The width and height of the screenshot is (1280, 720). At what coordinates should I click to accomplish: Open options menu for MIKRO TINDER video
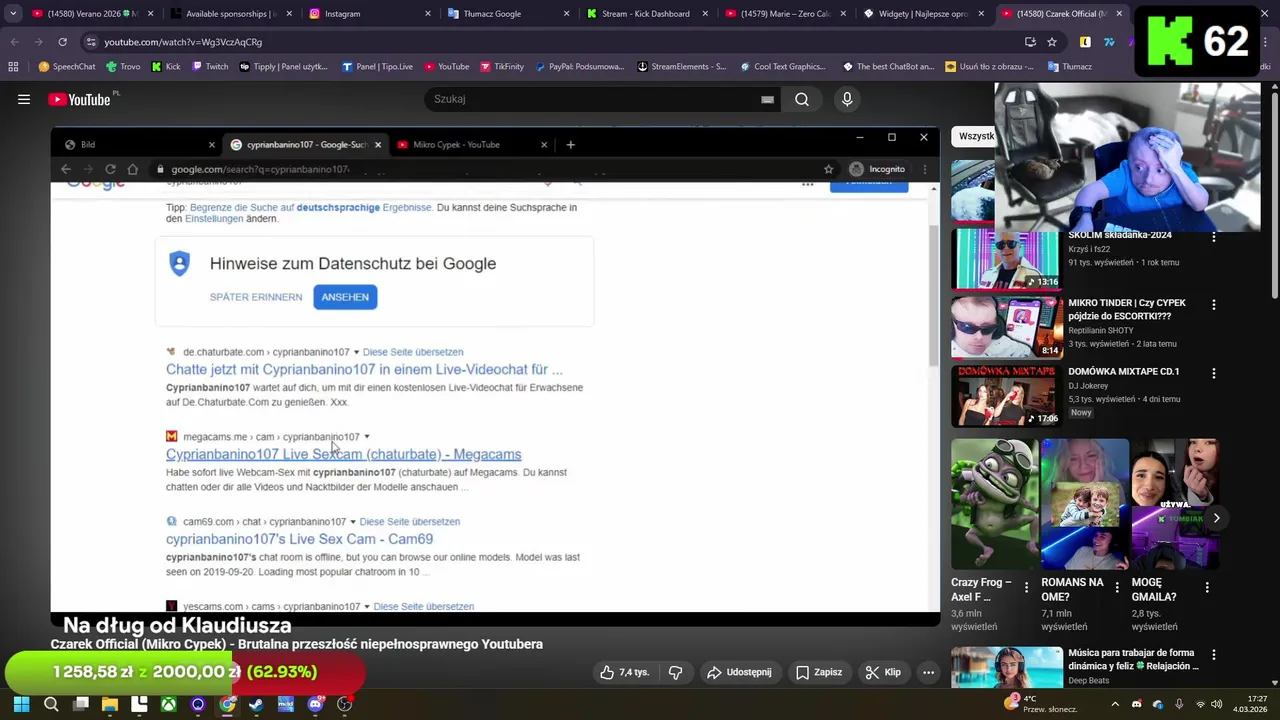click(1214, 304)
